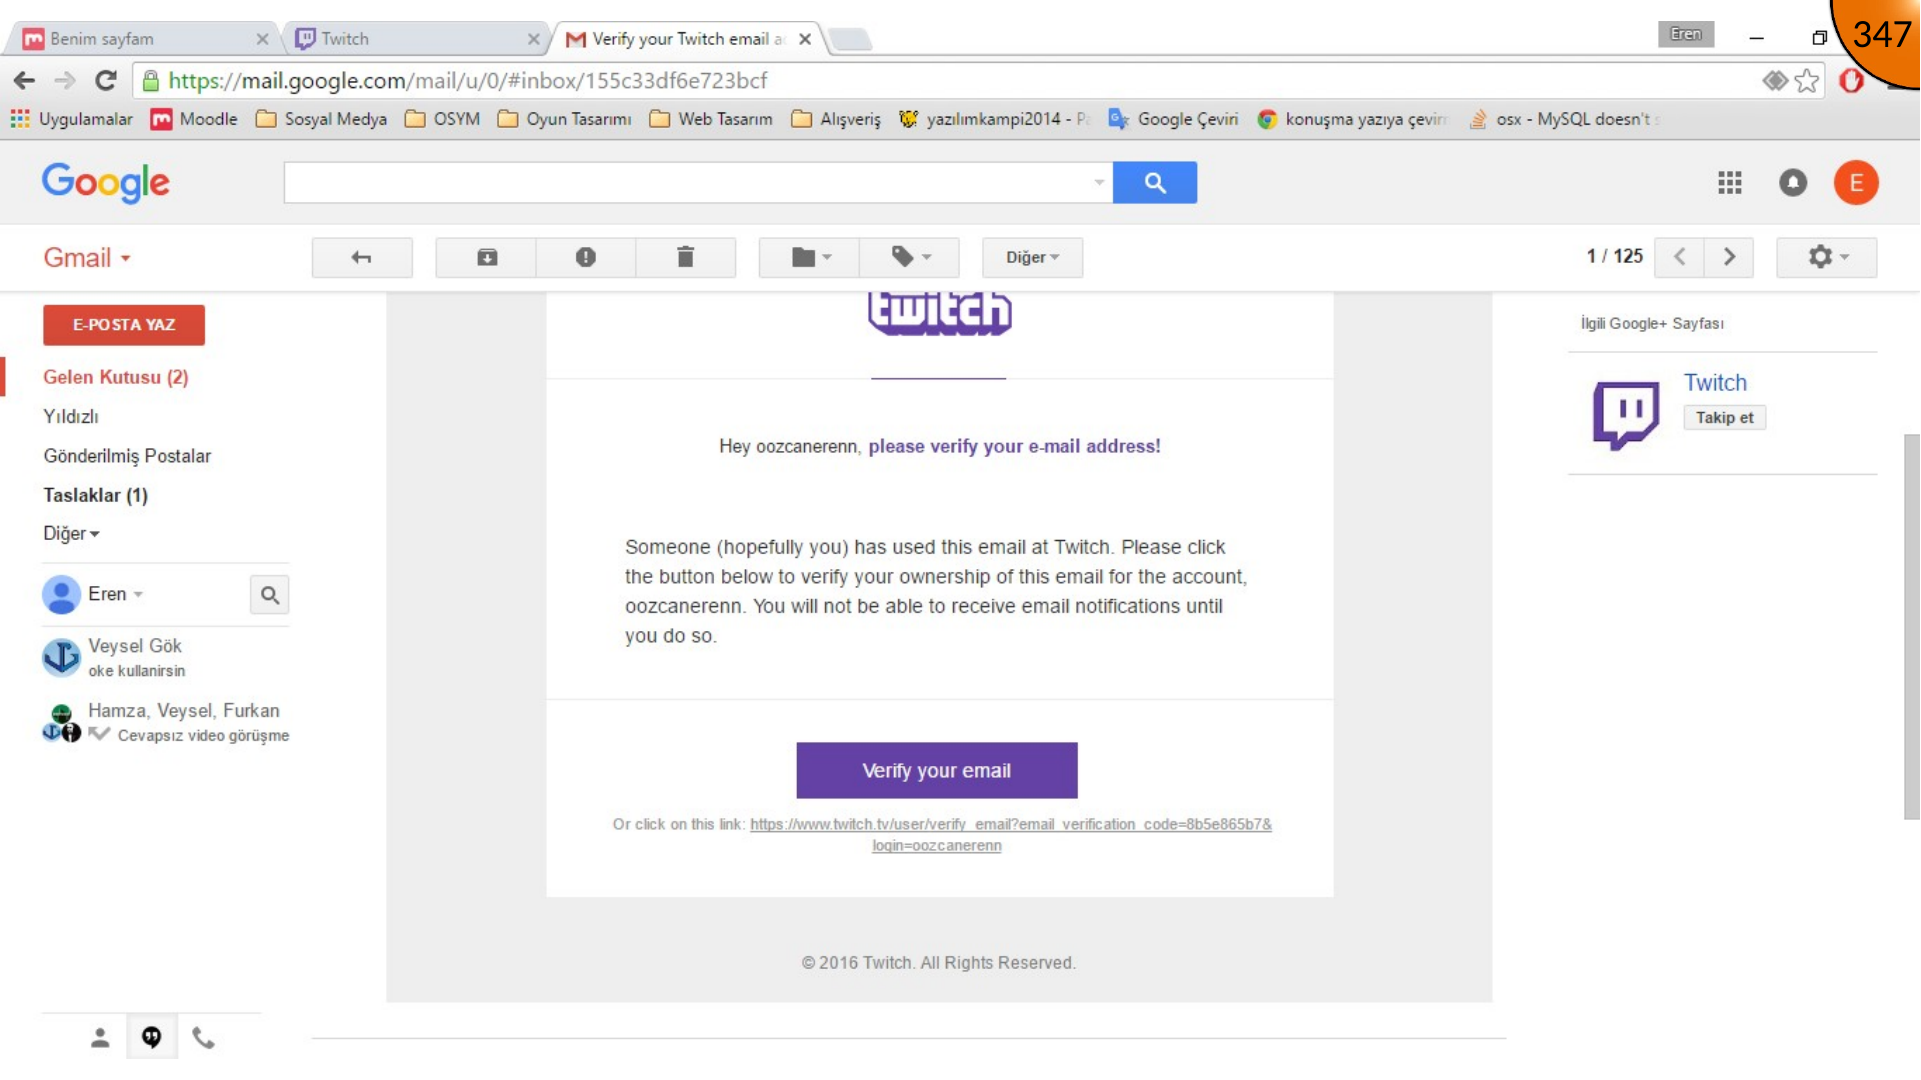Select the Verify your Twitch email tab
This screenshot has width=1921, height=1080.
coord(687,39)
